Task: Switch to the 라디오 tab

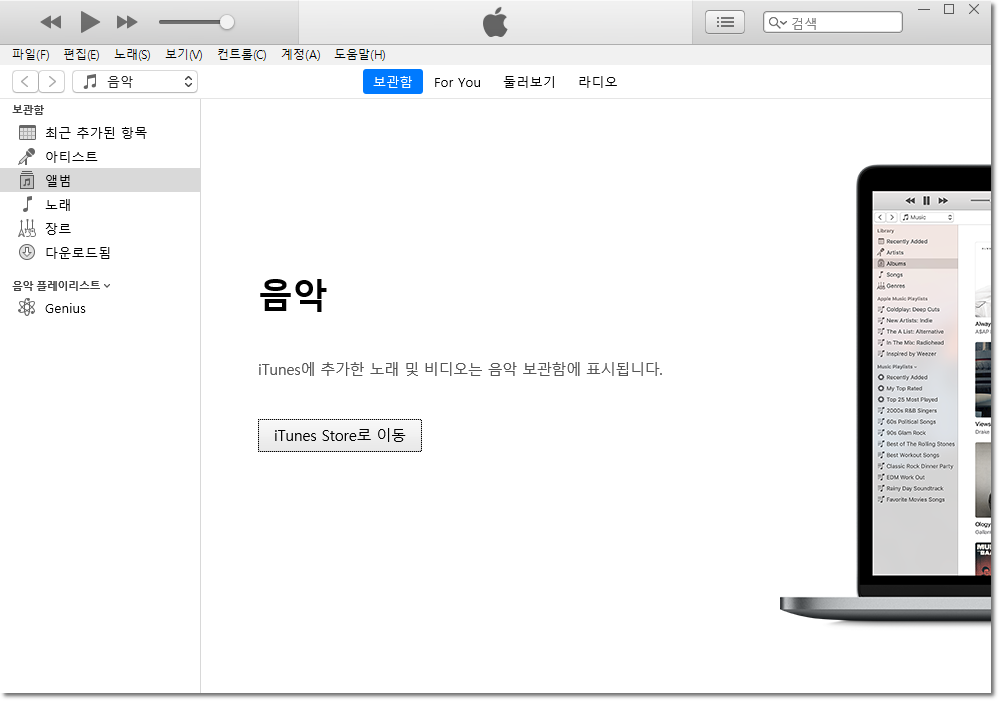Action: (x=598, y=82)
